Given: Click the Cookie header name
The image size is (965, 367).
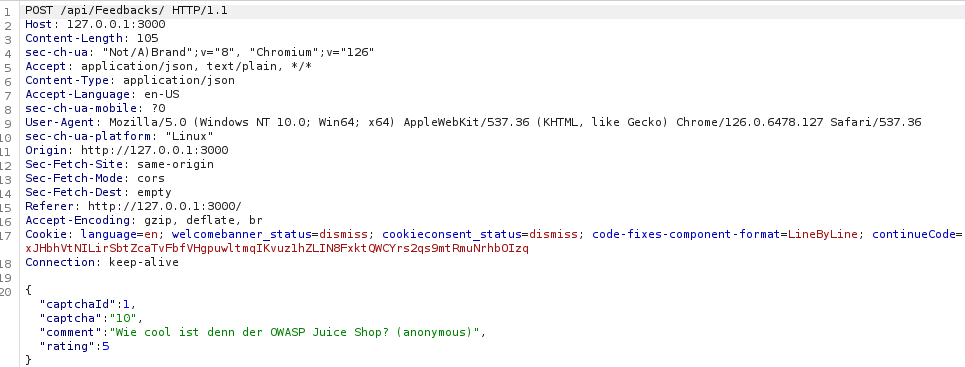Looking at the screenshot, I should (x=46, y=235).
